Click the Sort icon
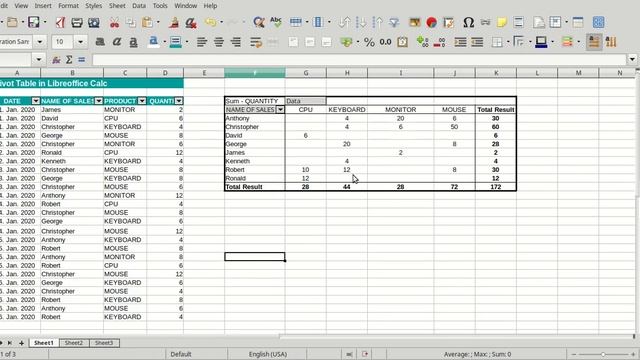 344,22
